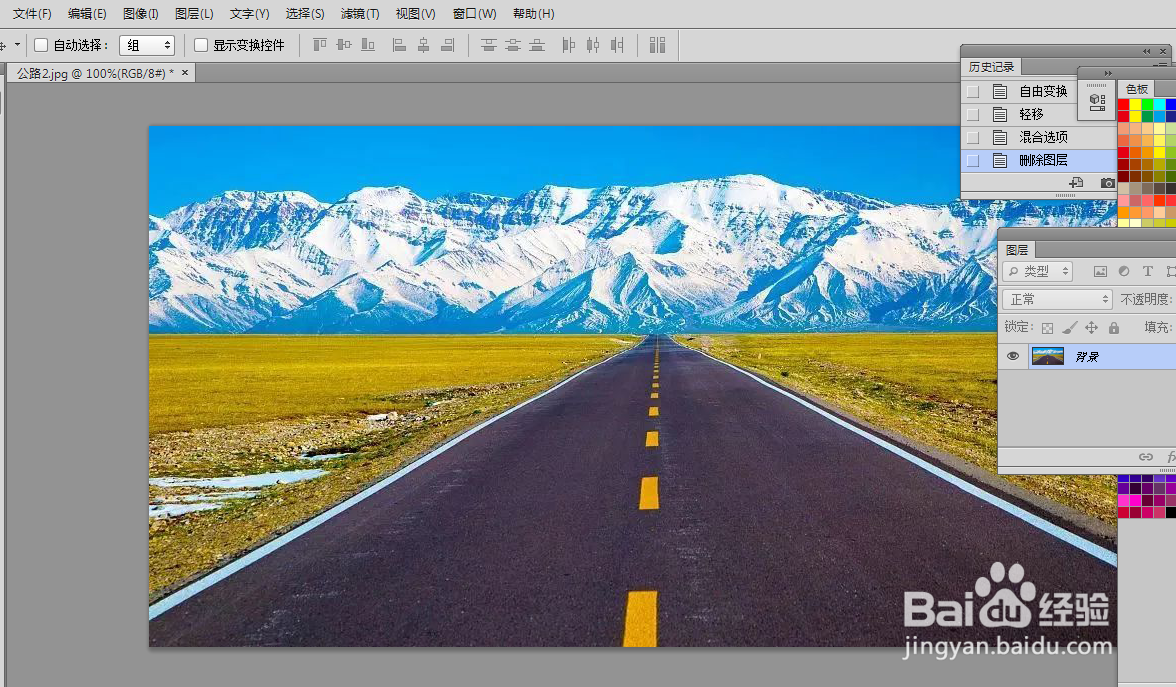Screen dimensions: 1176x687
Task: Open the 窗口(W) menu
Action: (x=475, y=14)
